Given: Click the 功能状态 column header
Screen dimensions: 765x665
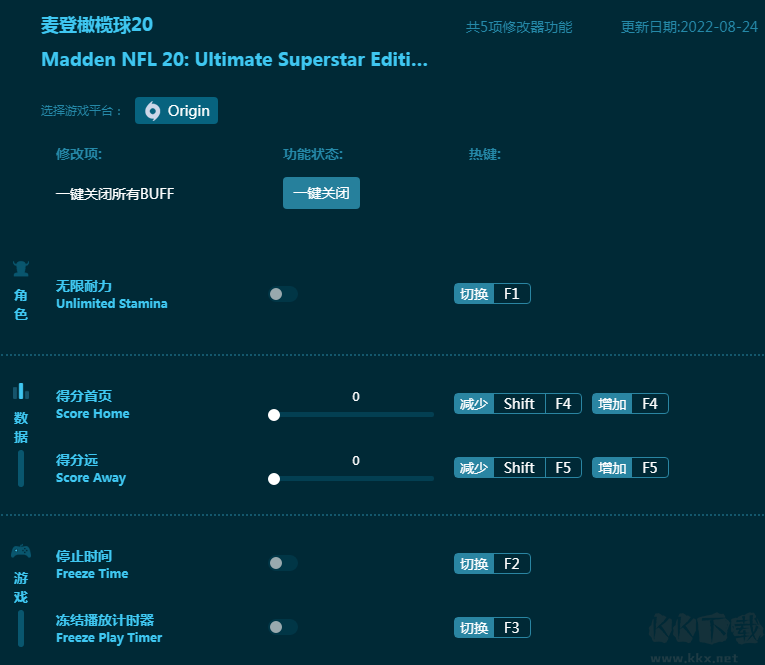Looking at the screenshot, I should pos(313,154).
